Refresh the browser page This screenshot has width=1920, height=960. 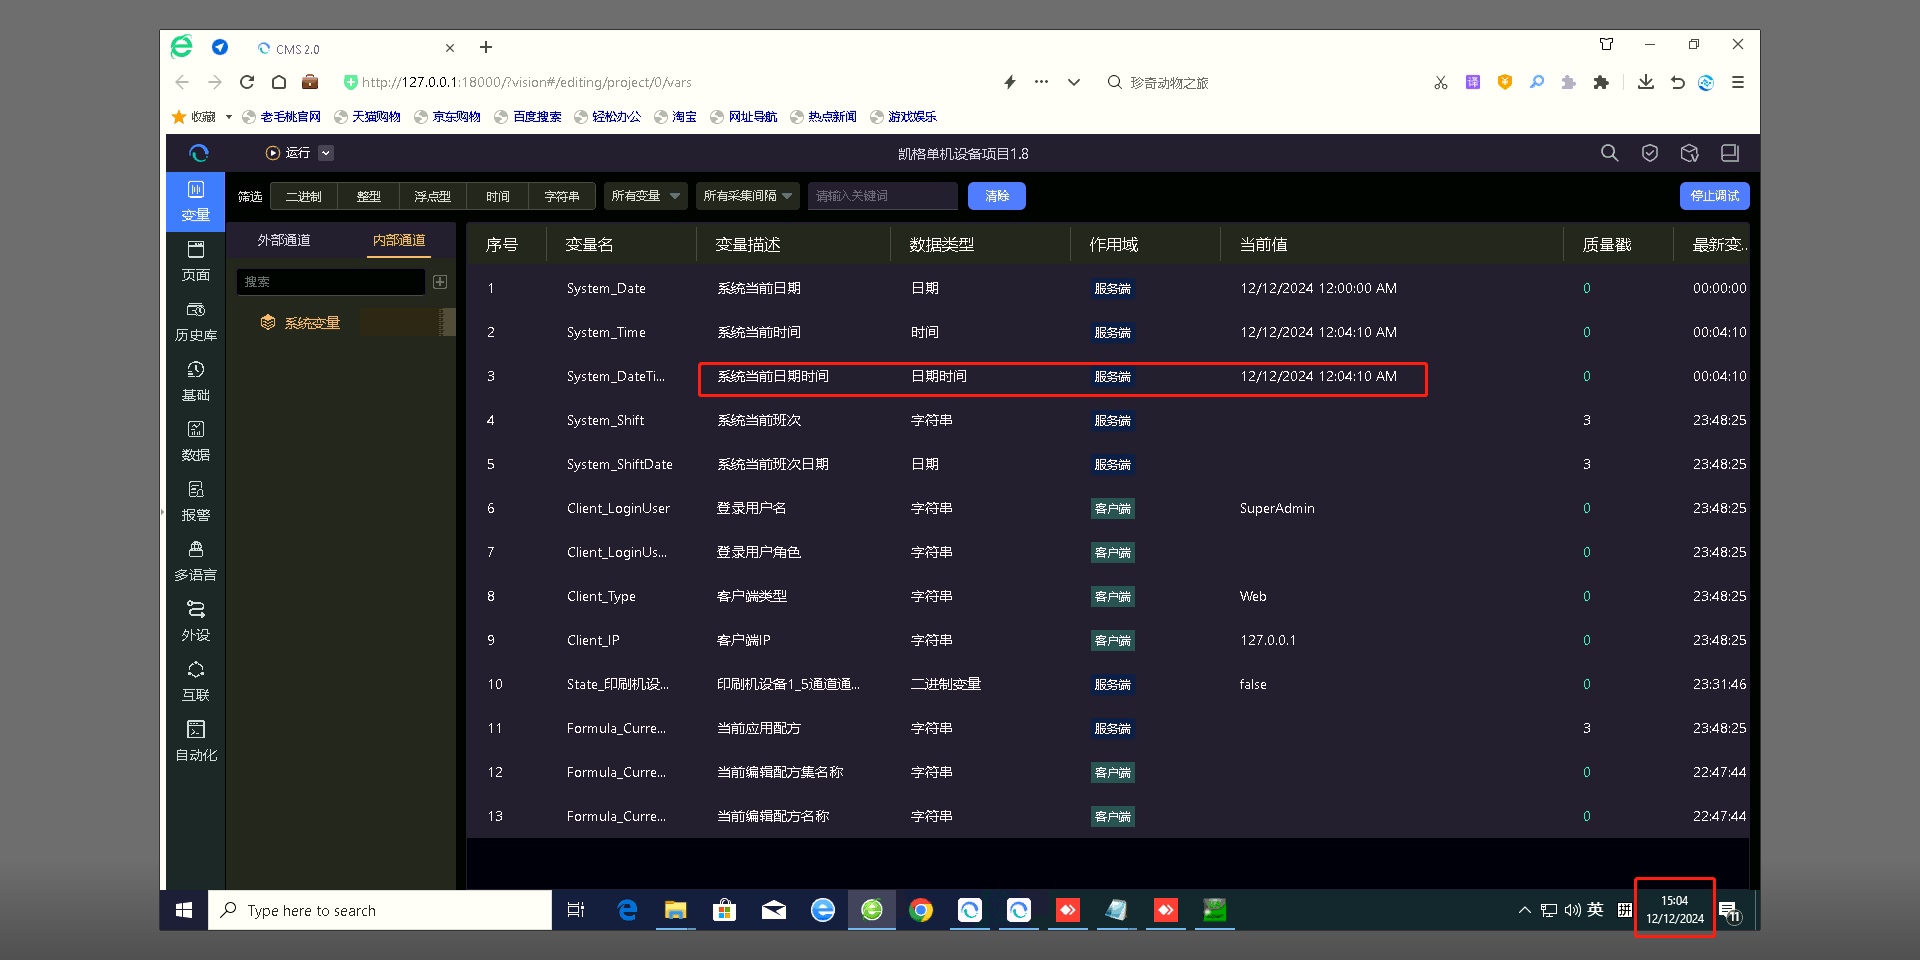(247, 82)
